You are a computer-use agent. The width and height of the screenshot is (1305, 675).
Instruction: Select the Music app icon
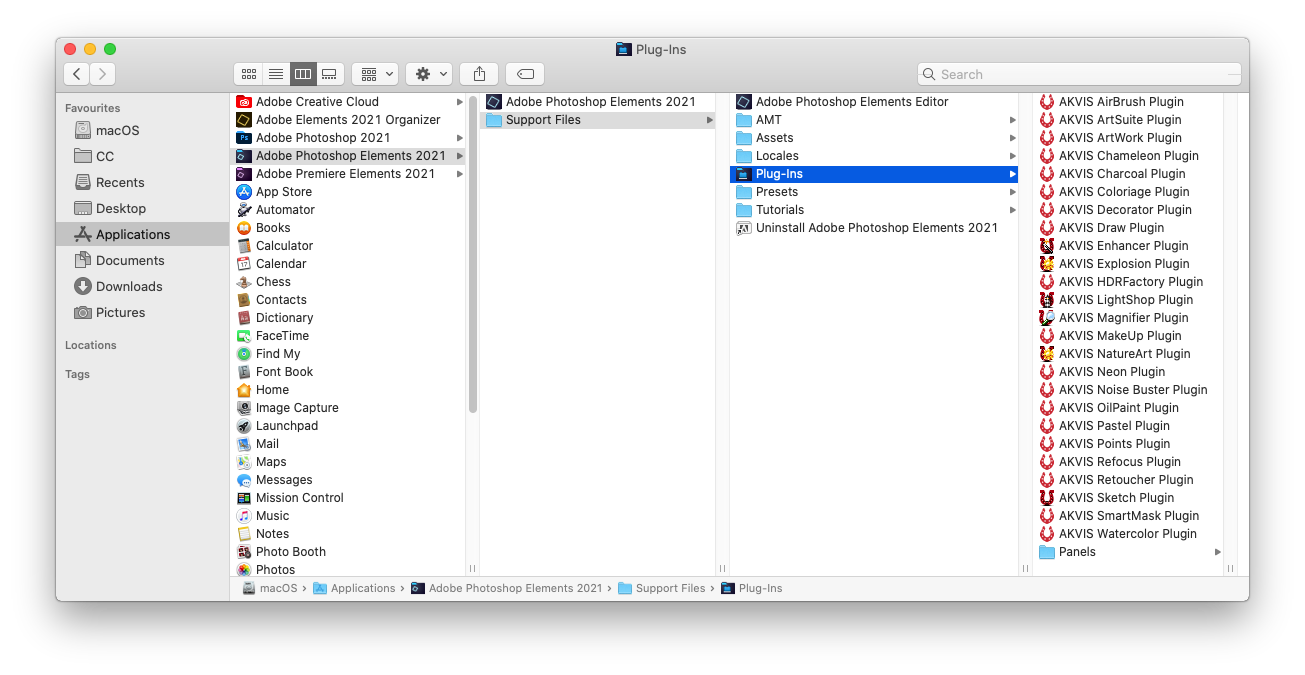(244, 516)
